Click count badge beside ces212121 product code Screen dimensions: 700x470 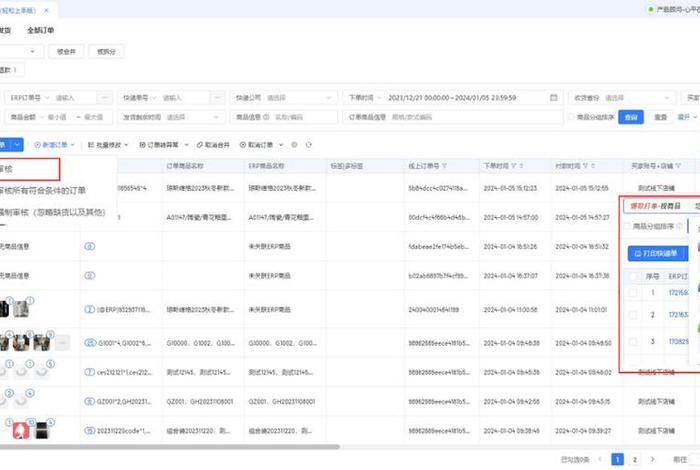90,372
